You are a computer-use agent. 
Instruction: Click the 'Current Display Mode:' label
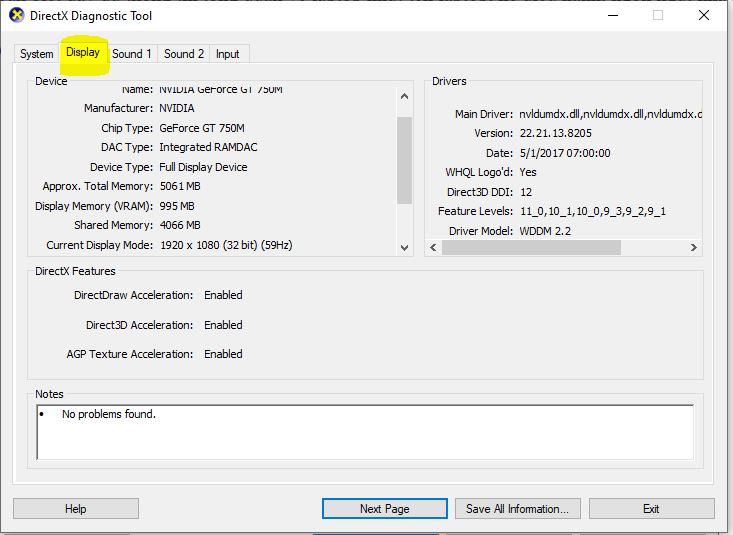pyautogui.click(x=100, y=245)
